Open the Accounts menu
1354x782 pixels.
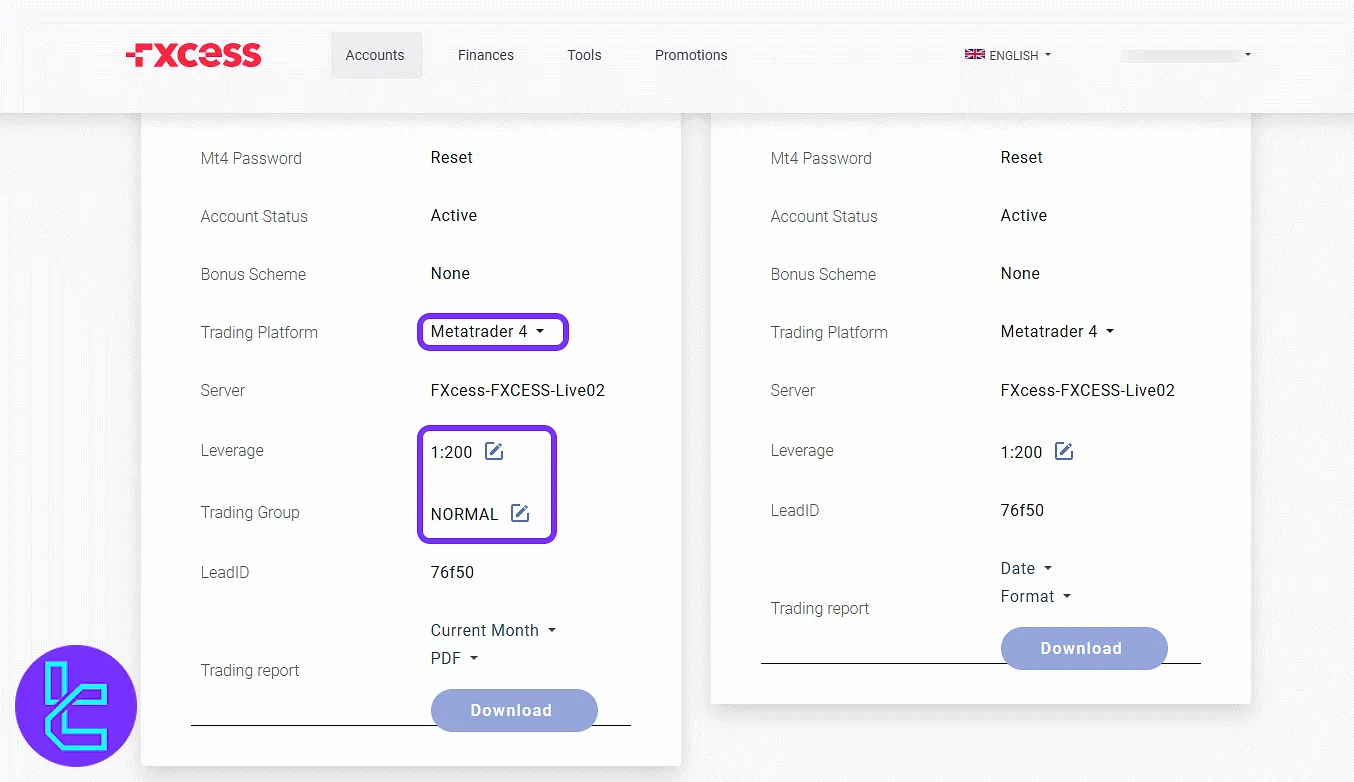[x=375, y=55]
